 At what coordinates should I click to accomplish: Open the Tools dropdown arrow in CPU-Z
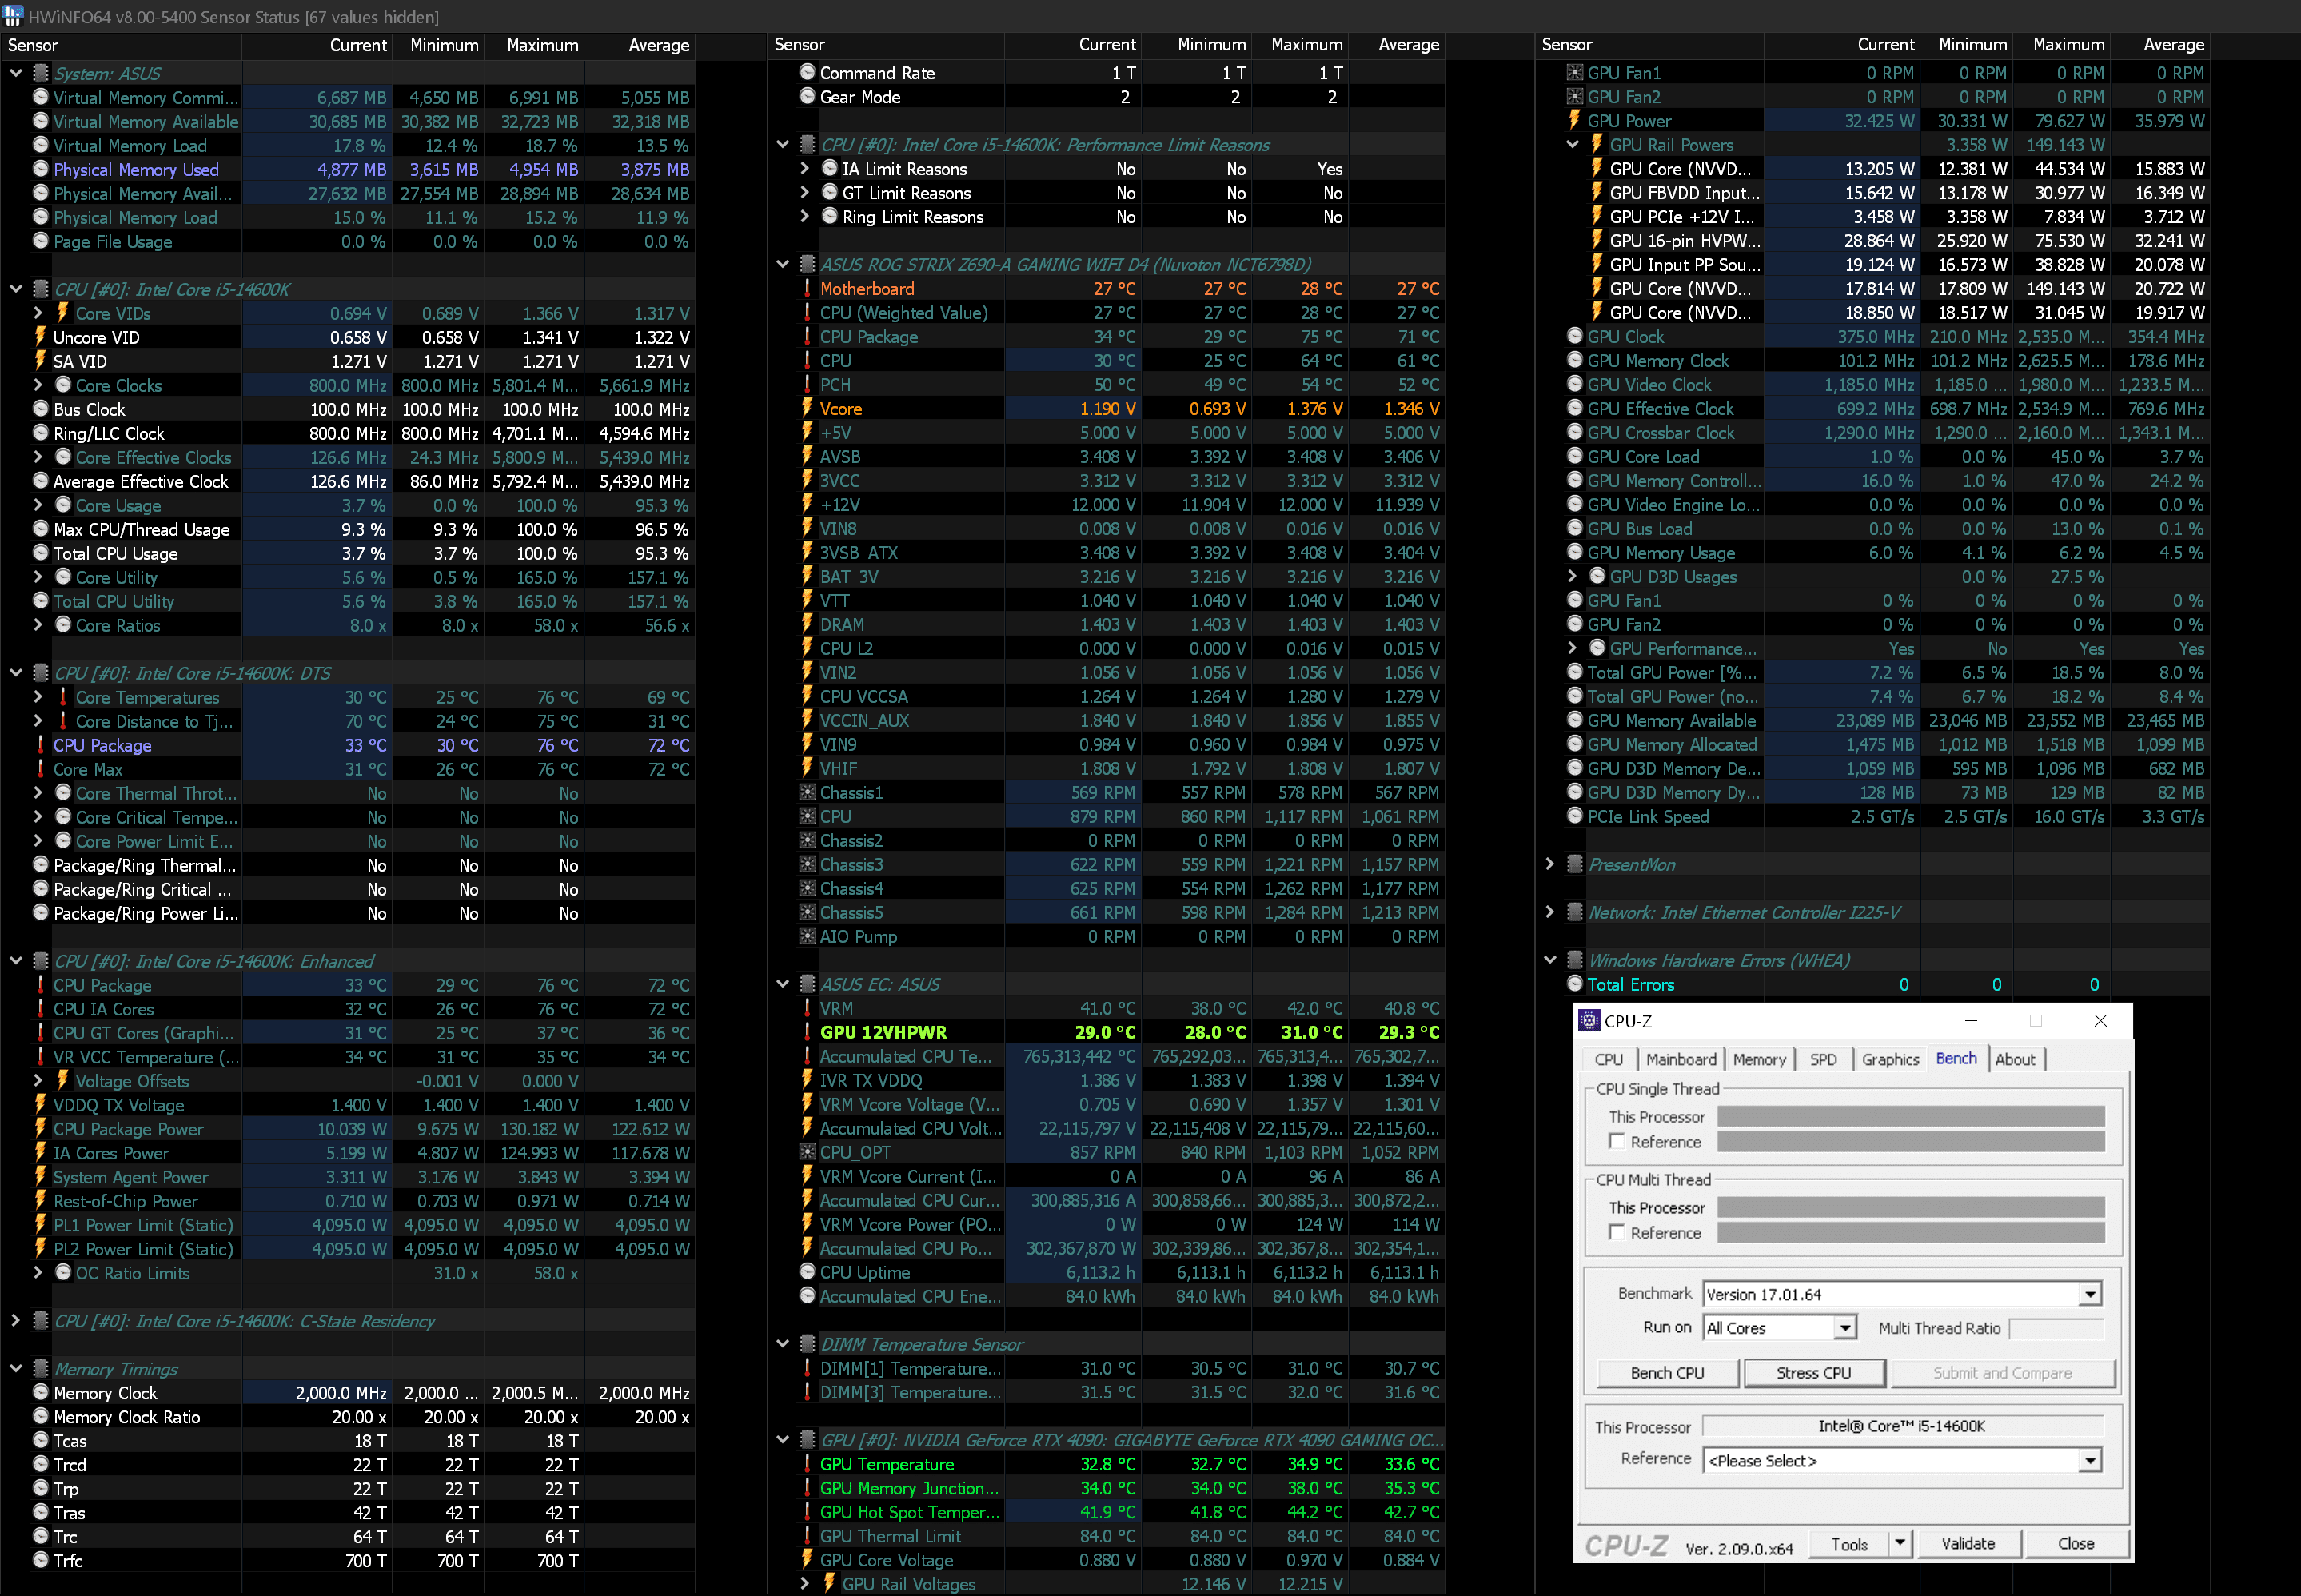click(x=1900, y=1544)
